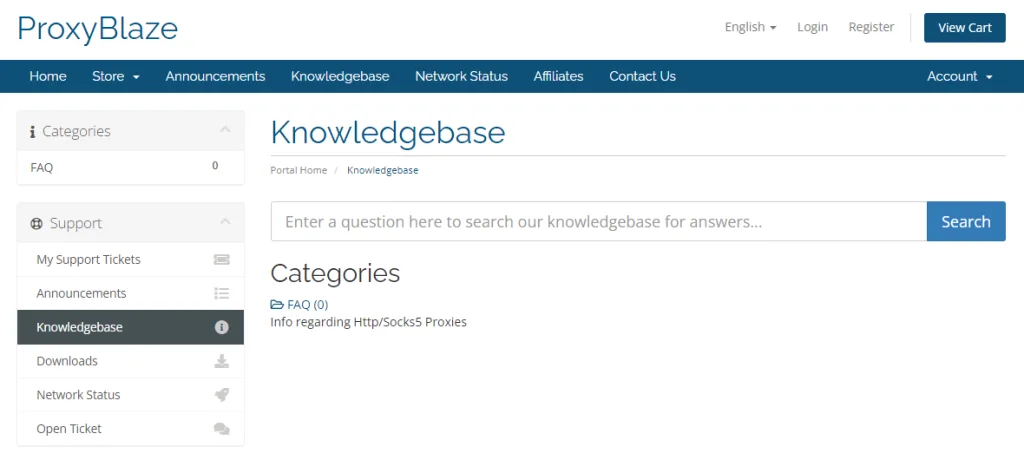Collapse the Categories sidebar panel chevron
The height and width of the screenshot is (460, 1024).
click(x=225, y=130)
